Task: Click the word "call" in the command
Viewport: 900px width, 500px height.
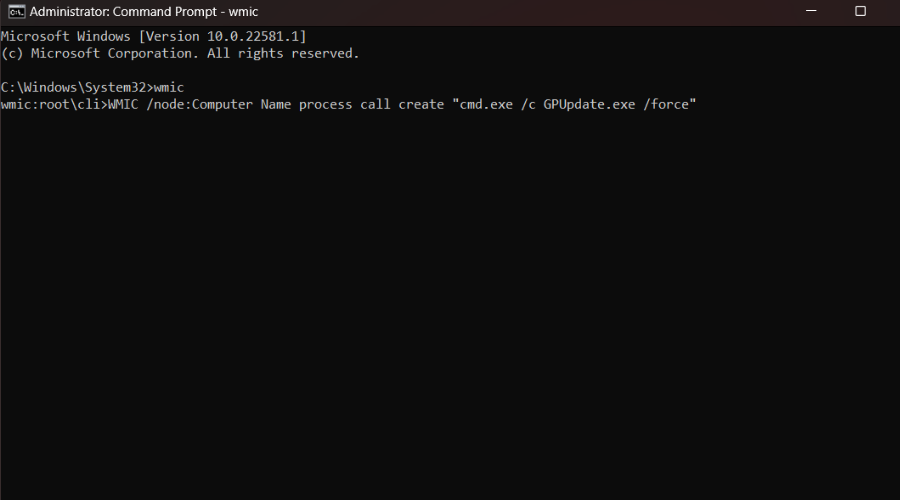Action: click(375, 105)
